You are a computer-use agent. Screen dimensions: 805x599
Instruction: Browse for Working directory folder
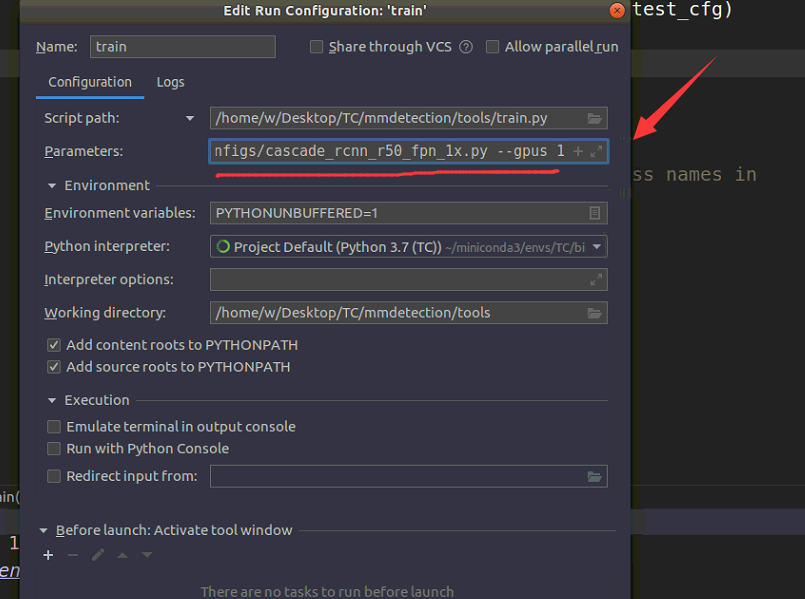(594, 313)
